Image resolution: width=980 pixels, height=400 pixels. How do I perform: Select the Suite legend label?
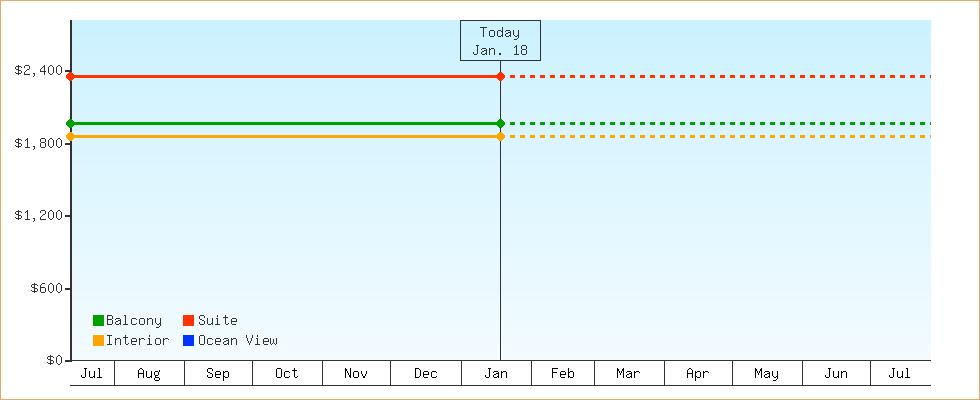pyautogui.click(x=217, y=321)
